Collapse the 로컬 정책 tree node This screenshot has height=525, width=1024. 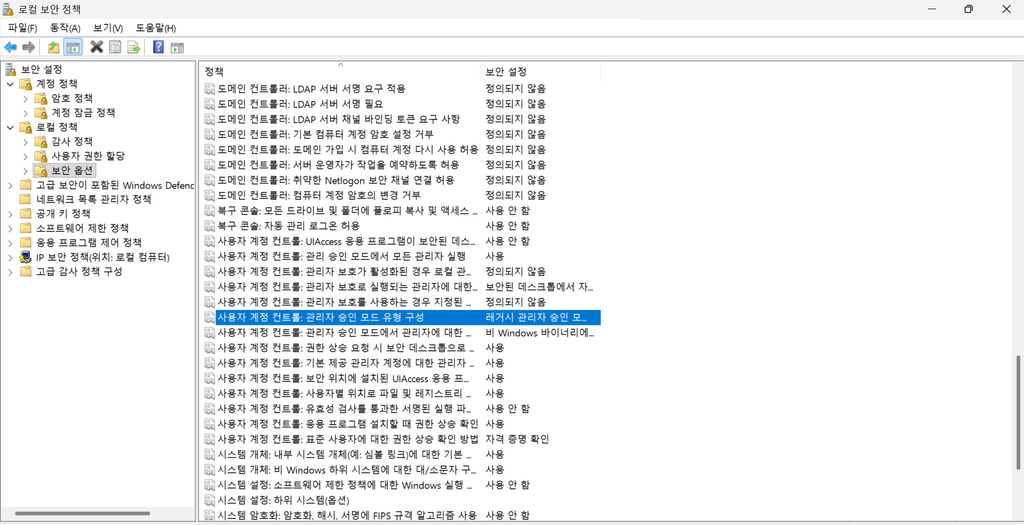[10, 127]
